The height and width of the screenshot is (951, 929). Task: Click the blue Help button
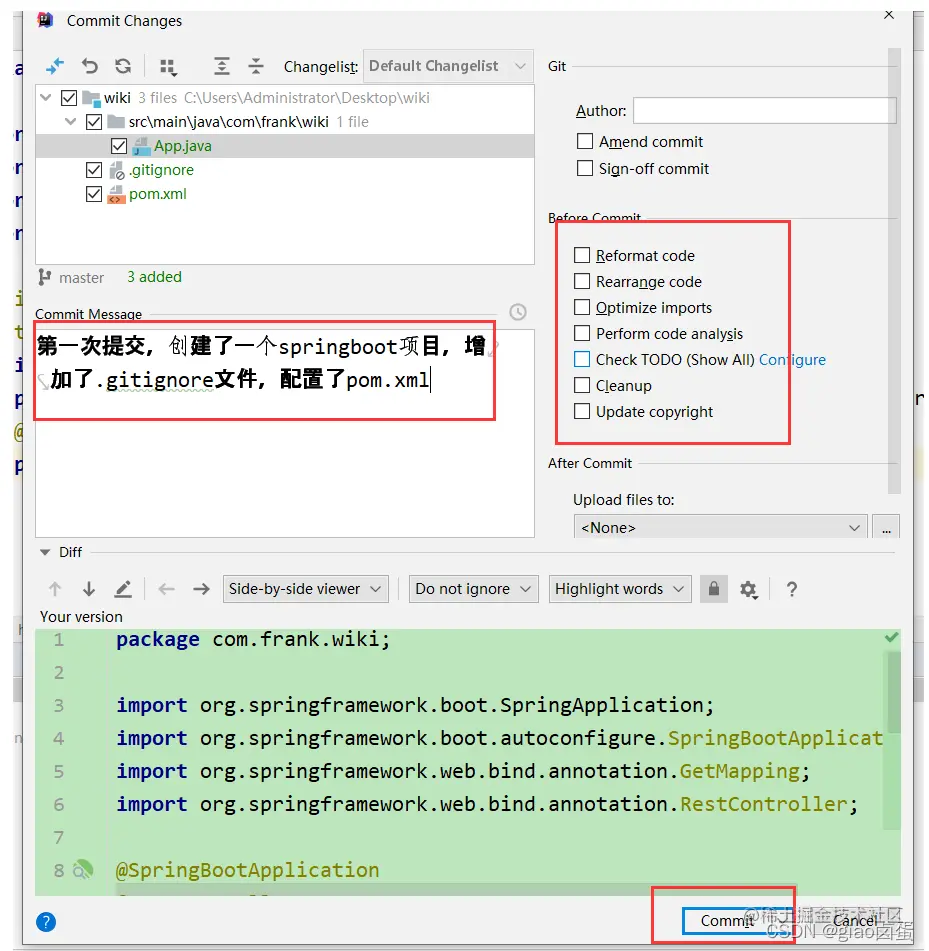point(46,922)
